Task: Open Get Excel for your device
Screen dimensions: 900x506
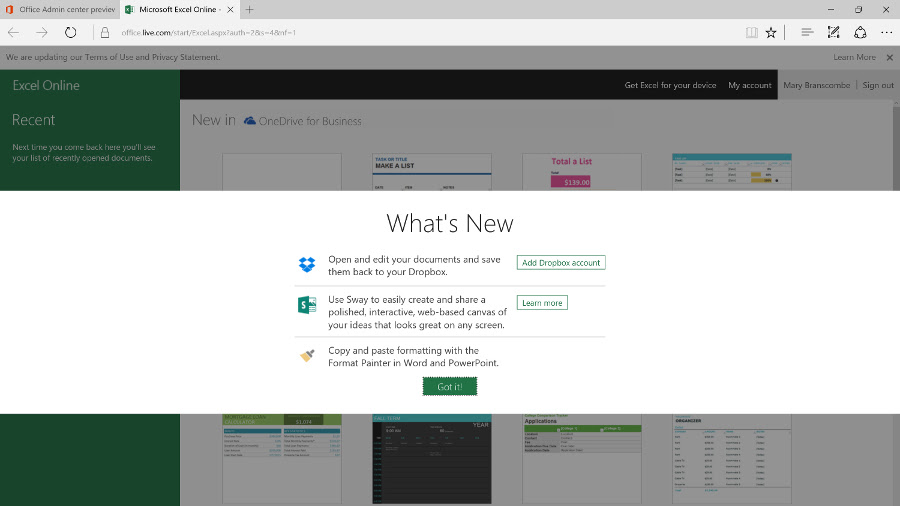Action: pos(670,85)
